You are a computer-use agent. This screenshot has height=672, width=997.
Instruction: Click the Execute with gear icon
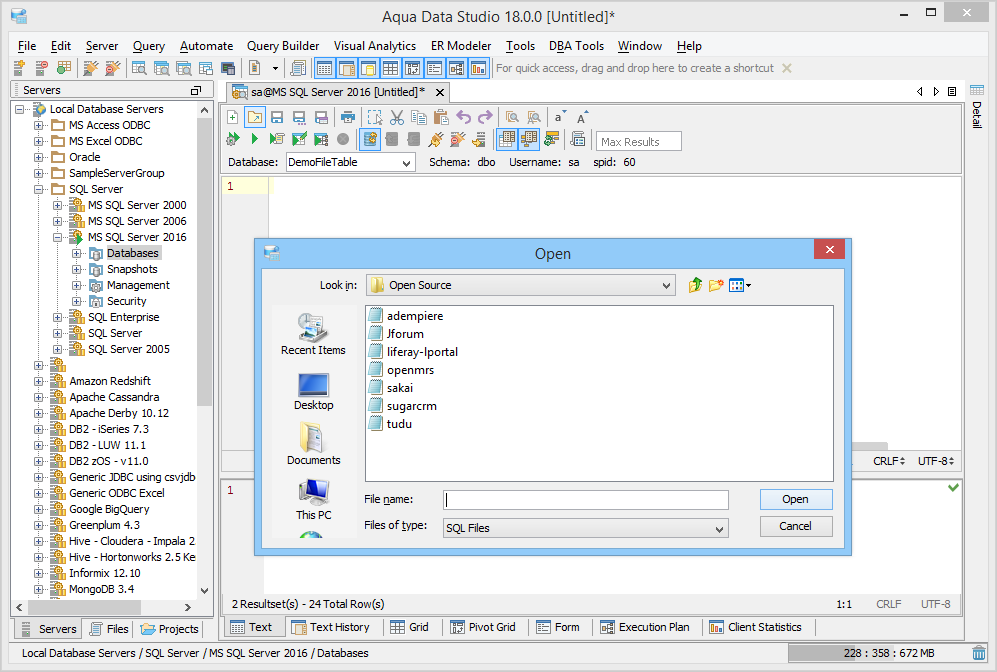(x=233, y=139)
